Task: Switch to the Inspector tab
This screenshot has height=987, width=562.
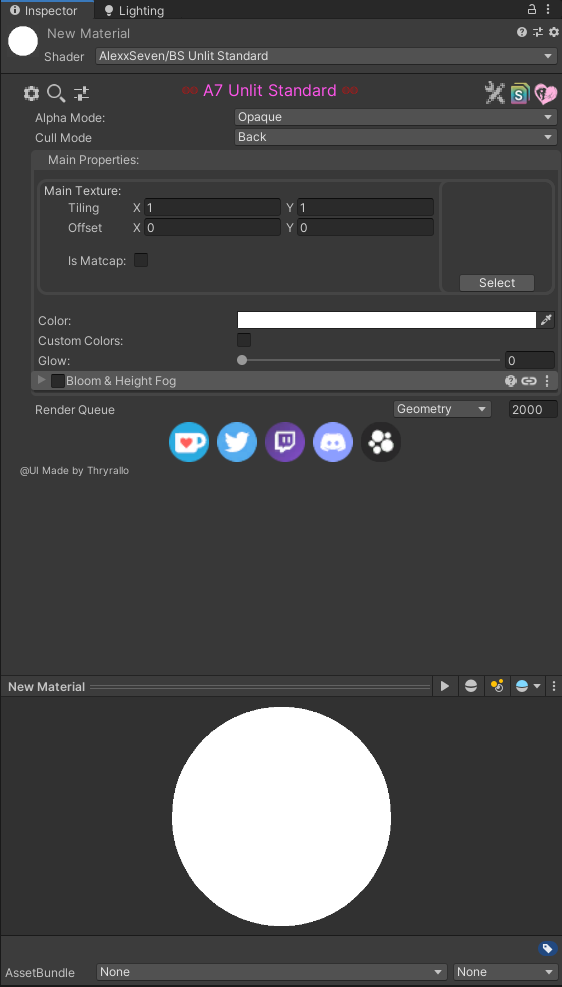Action: [47, 10]
